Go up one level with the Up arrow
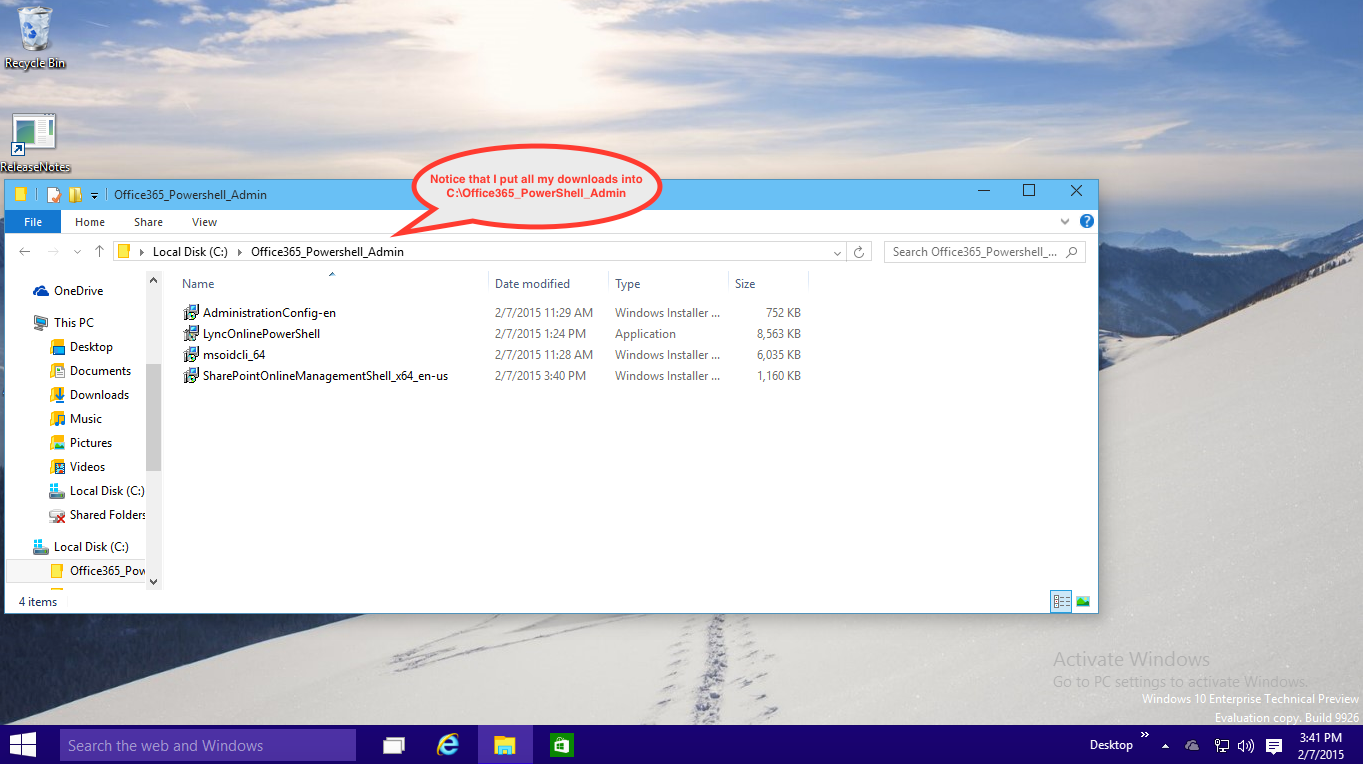 [x=99, y=252]
